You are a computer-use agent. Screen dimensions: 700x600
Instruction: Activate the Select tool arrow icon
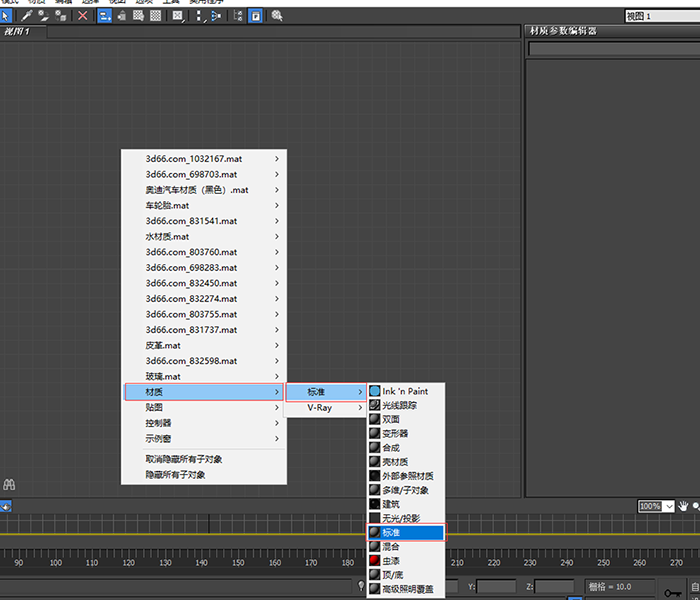pyautogui.click(x=5, y=16)
